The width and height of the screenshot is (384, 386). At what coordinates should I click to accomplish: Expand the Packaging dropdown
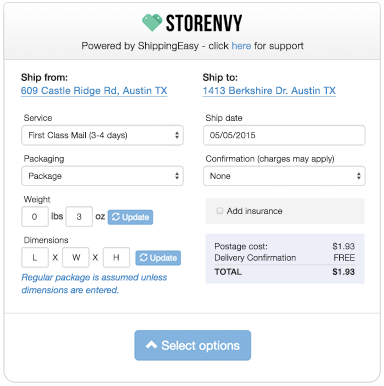point(102,176)
